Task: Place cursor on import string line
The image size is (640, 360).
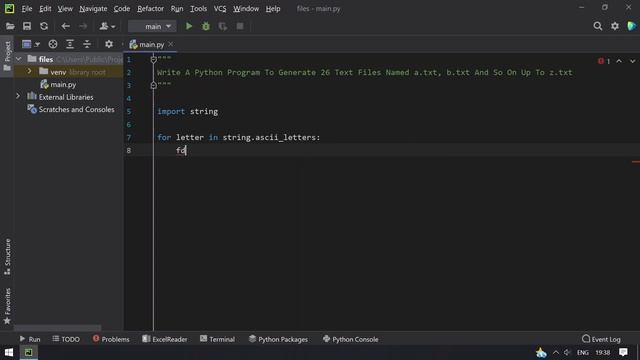Action: 187,111
